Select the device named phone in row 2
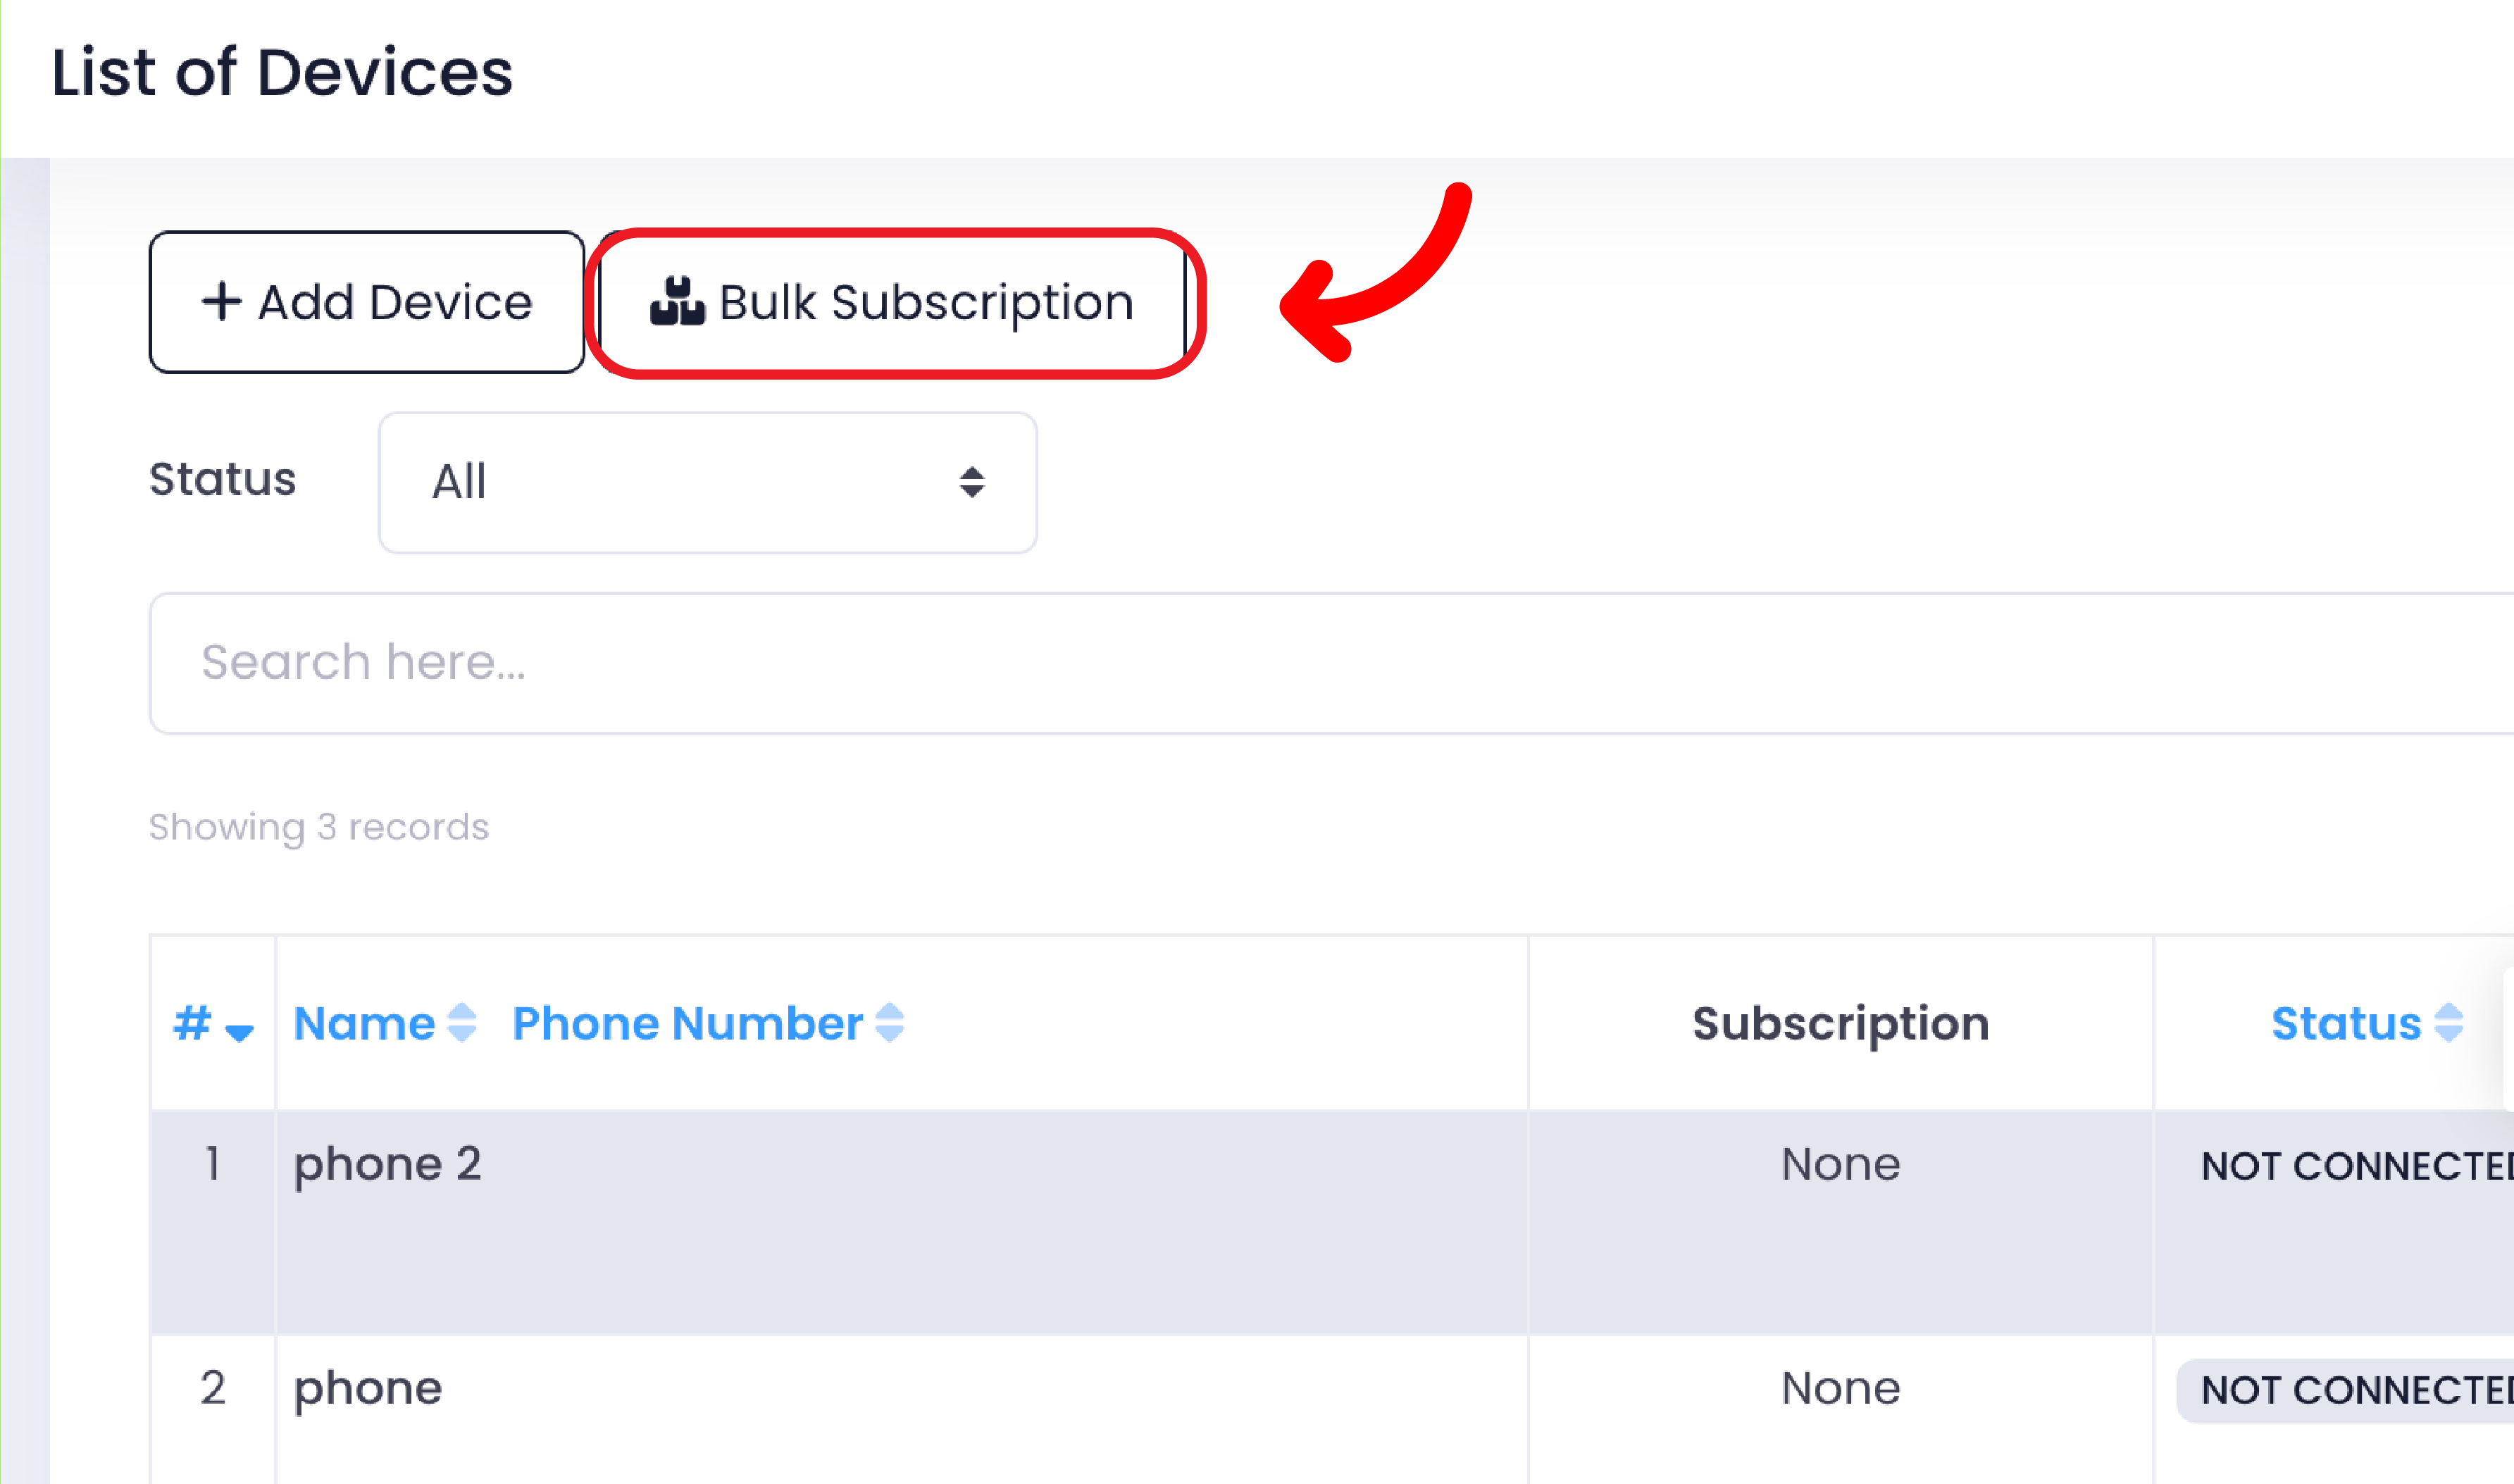 pos(367,1387)
